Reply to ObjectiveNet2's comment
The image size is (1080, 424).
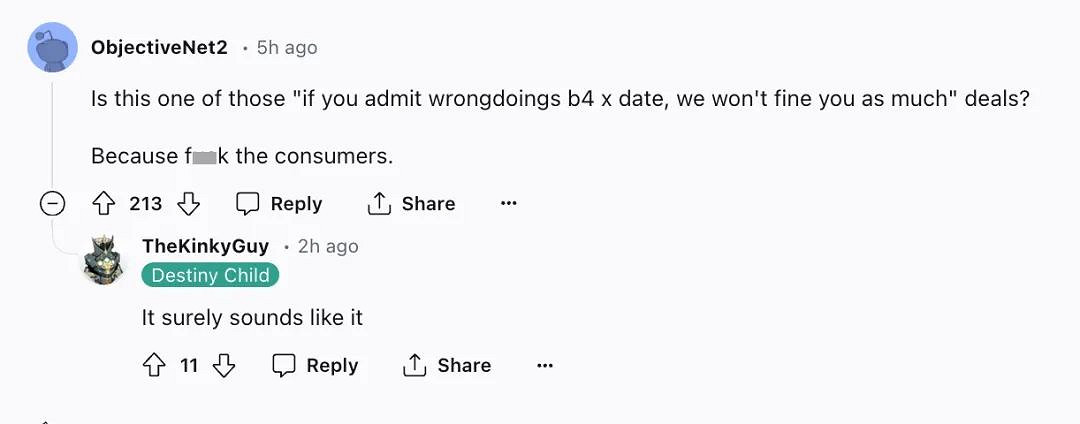click(279, 204)
